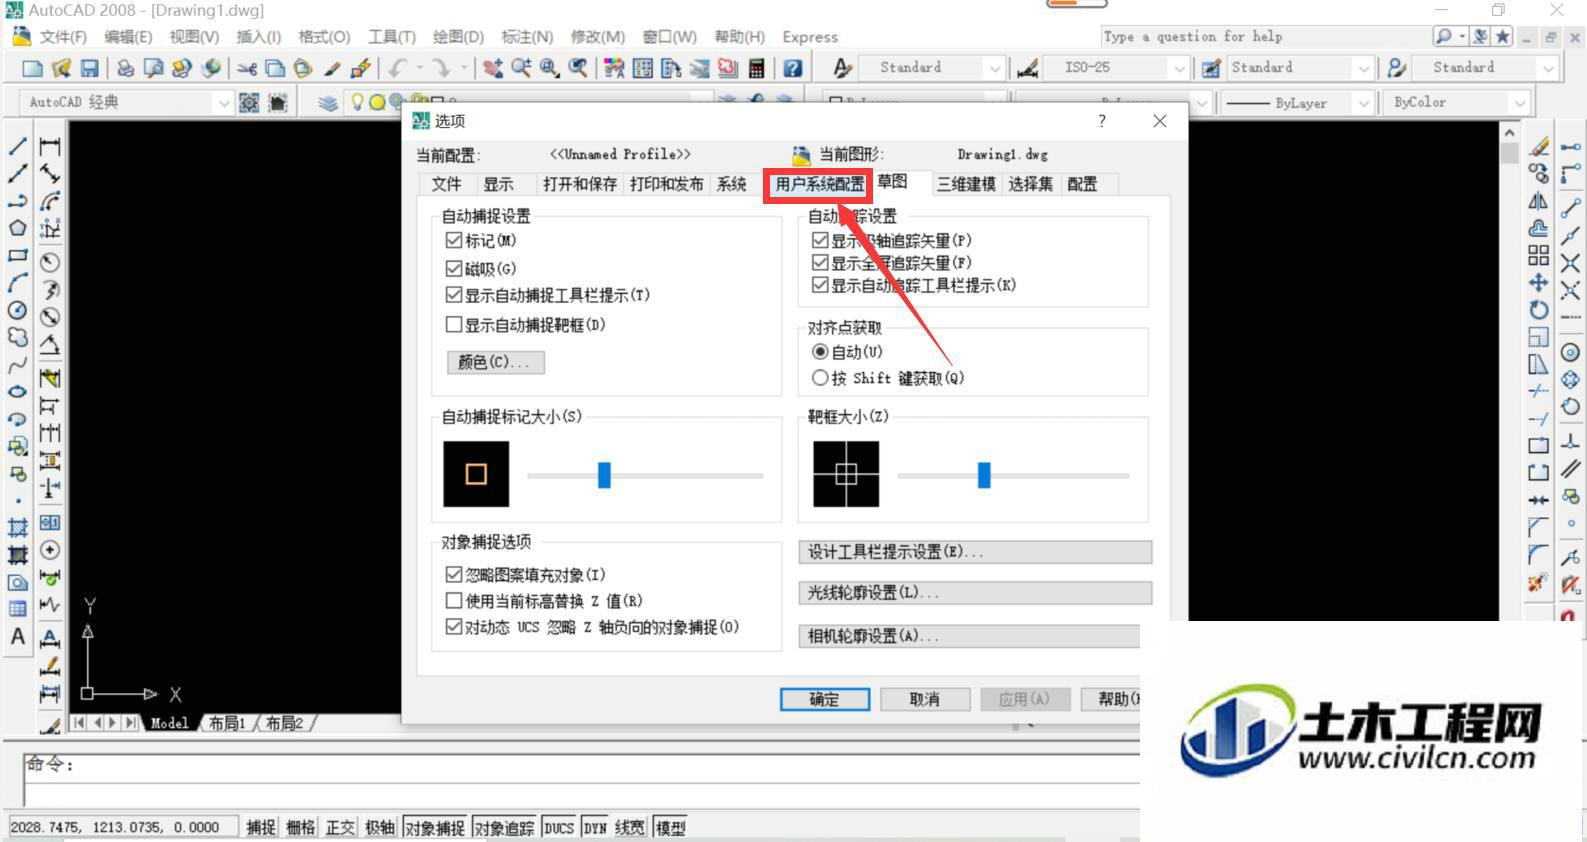The image size is (1587, 842).
Task: Click the 确定 button
Action: tap(825, 699)
